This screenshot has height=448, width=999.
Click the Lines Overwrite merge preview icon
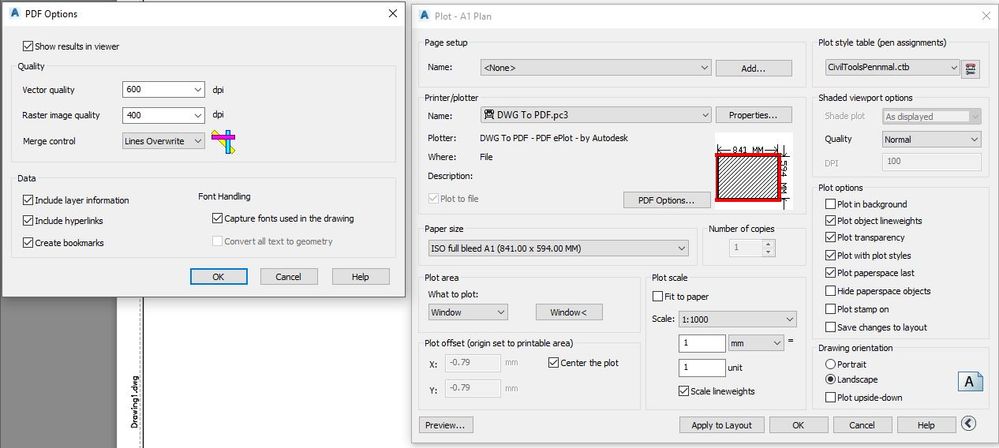224,141
